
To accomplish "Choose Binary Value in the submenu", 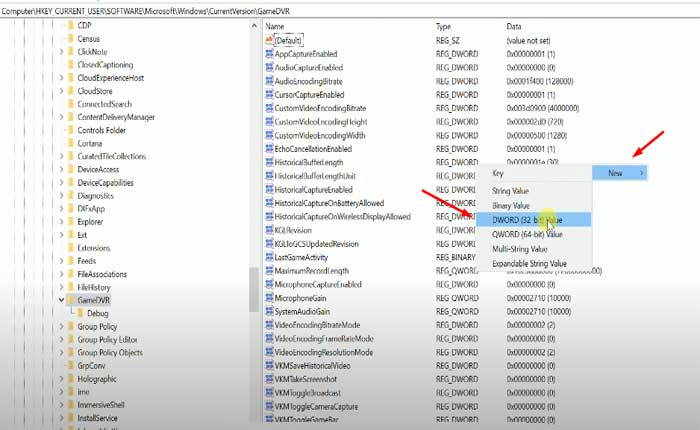I will (534, 205).
